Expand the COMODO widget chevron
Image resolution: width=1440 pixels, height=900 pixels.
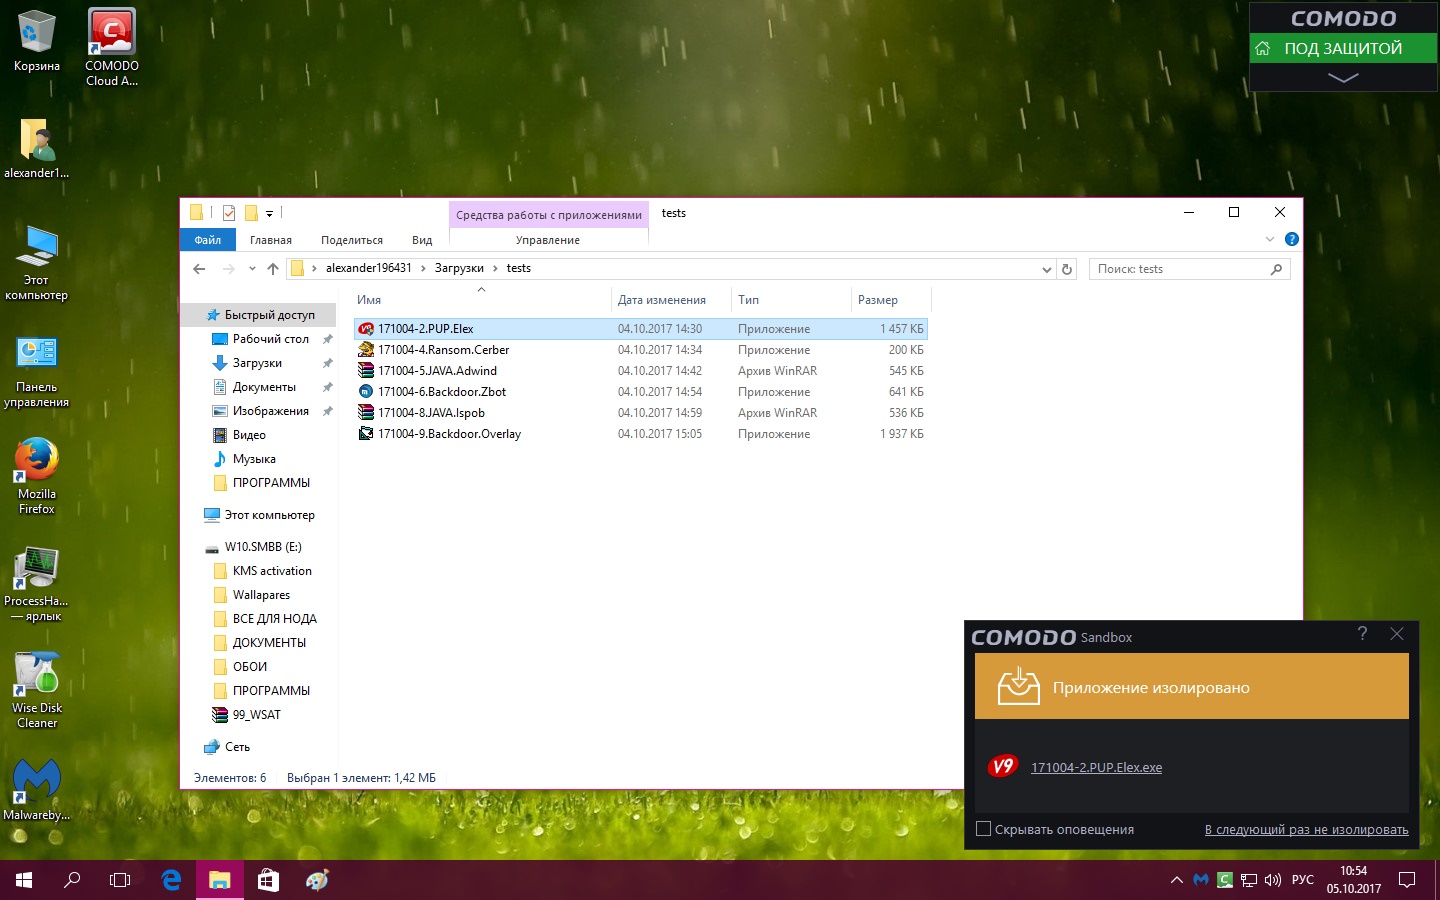[x=1342, y=77]
